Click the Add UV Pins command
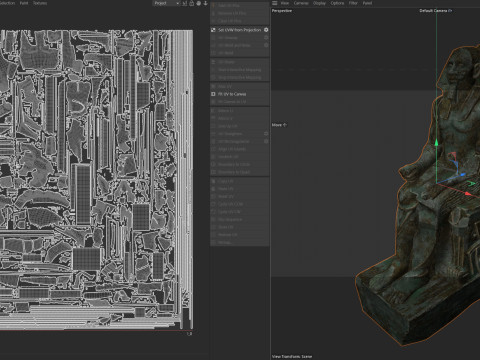Viewport: 480px width, 360px height. pos(240,6)
